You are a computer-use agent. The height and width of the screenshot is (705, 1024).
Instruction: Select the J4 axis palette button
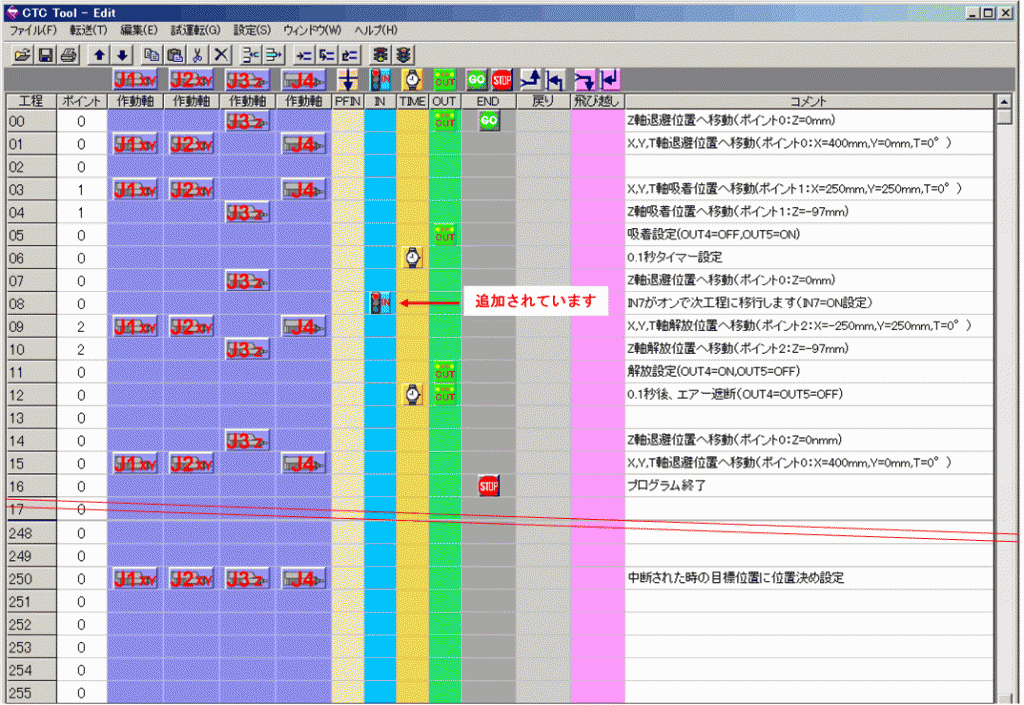pyautogui.click(x=304, y=80)
